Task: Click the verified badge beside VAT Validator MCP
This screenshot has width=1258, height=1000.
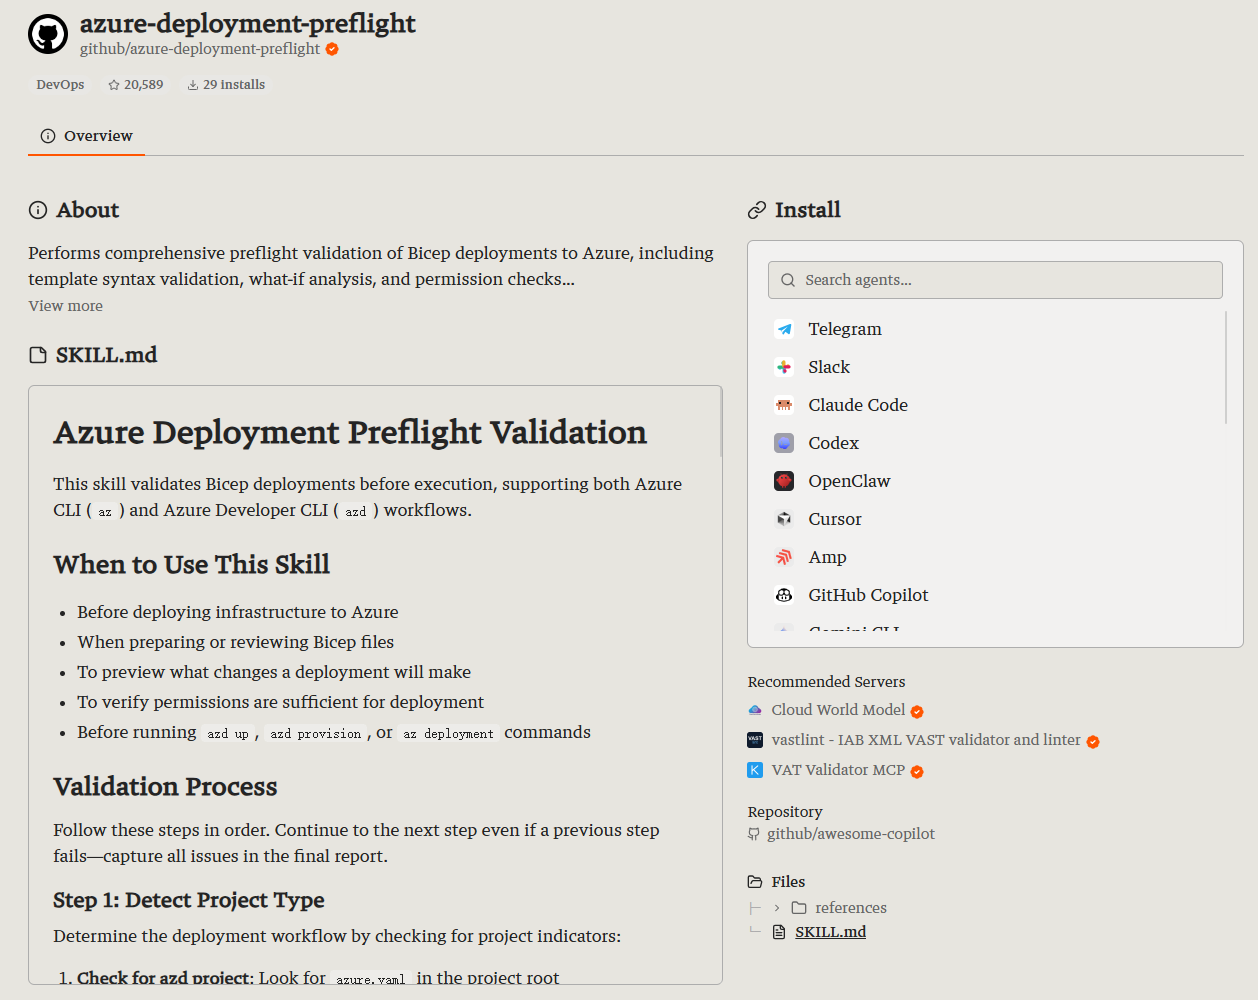Action: pyautogui.click(x=917, y=772)
